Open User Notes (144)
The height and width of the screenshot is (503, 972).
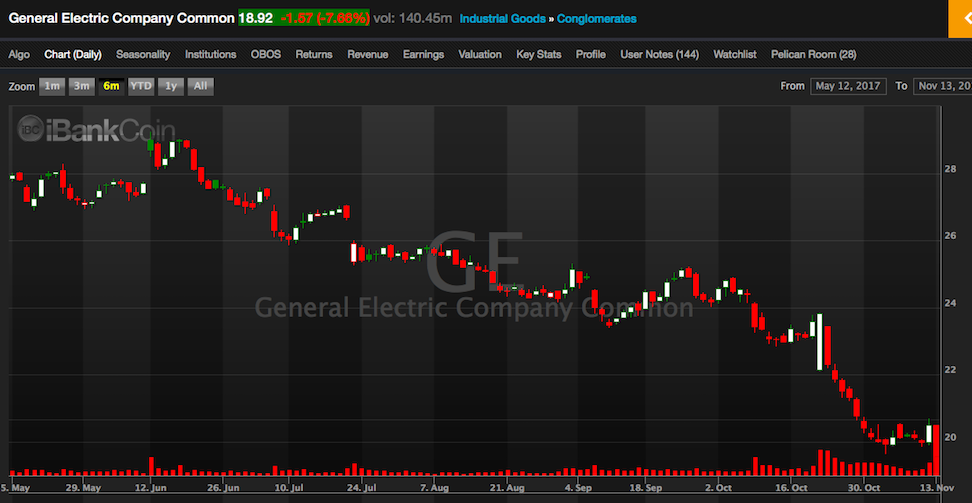click(x=660, y=55)
